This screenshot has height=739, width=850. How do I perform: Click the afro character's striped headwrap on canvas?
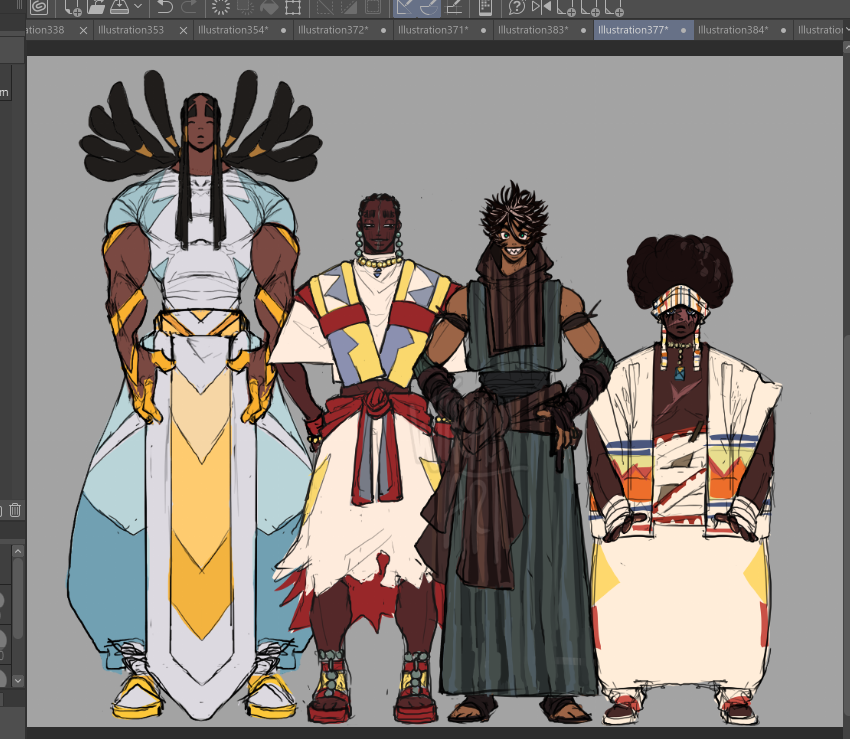pyautogui.click(x=681, y=305)
